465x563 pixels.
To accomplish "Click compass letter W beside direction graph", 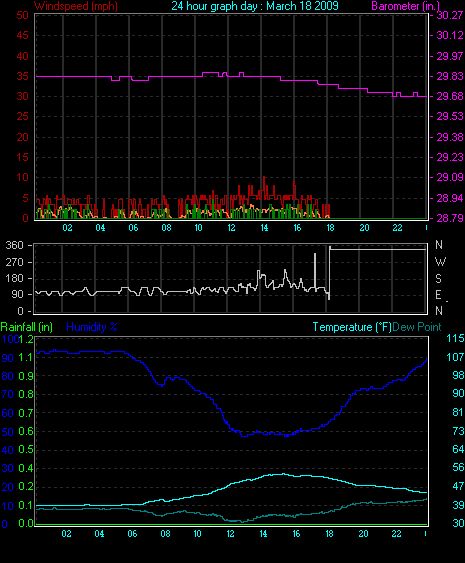I will pyautogui.click(x=440, y=262).
